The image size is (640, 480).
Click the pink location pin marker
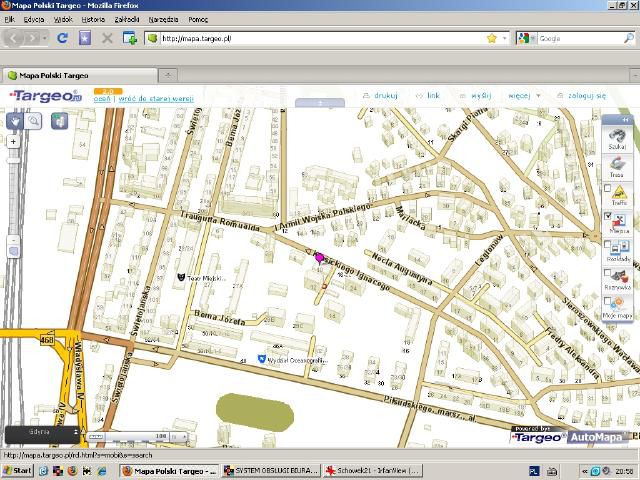(319, 258)
